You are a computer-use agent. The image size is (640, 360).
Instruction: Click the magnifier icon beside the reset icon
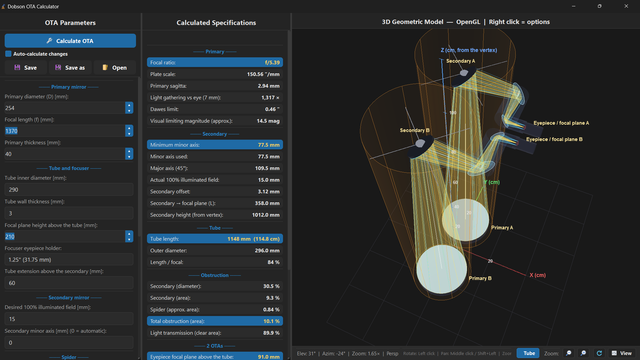[x=584, y=353]
